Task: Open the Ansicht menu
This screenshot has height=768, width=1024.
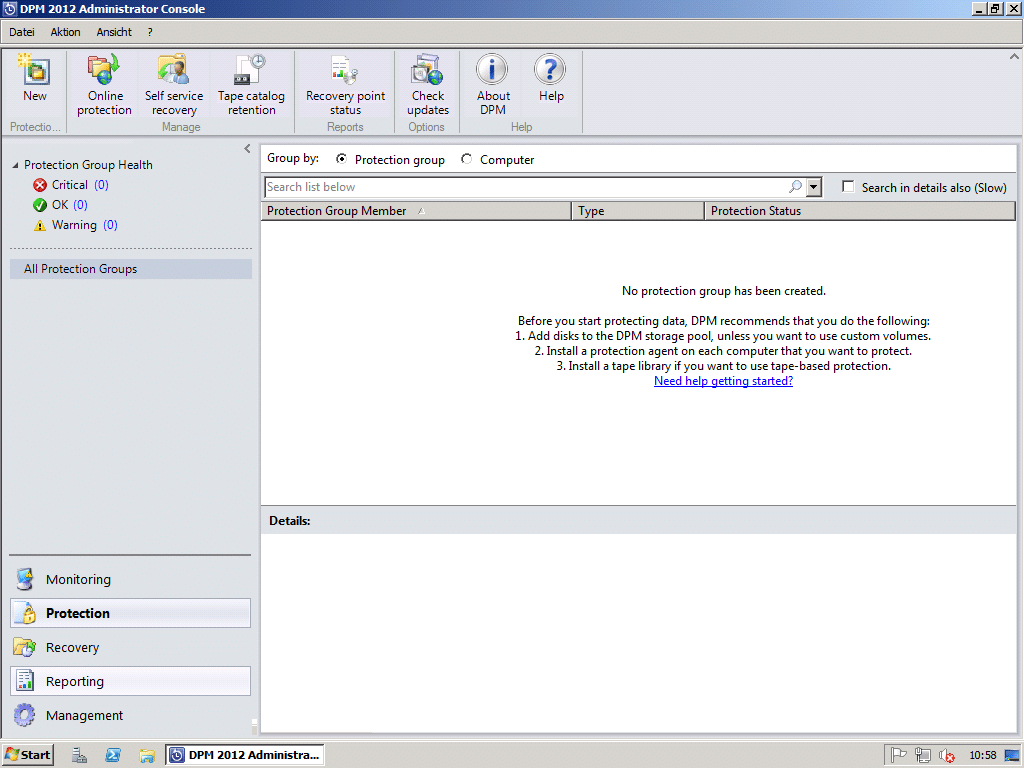Action: pyautogui.click(x=114, y=32)
